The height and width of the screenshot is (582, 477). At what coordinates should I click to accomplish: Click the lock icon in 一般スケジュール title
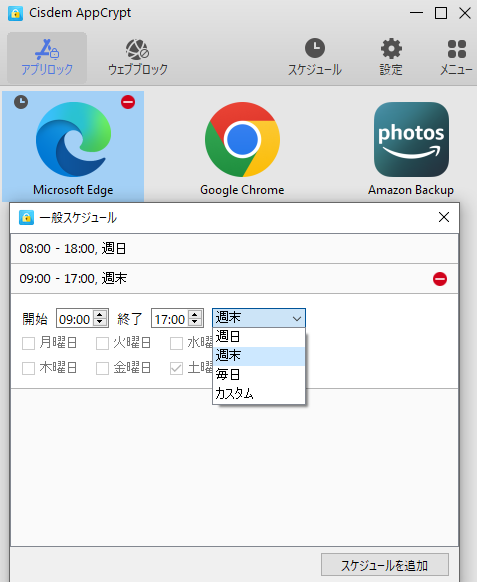[x=26, y=218]
